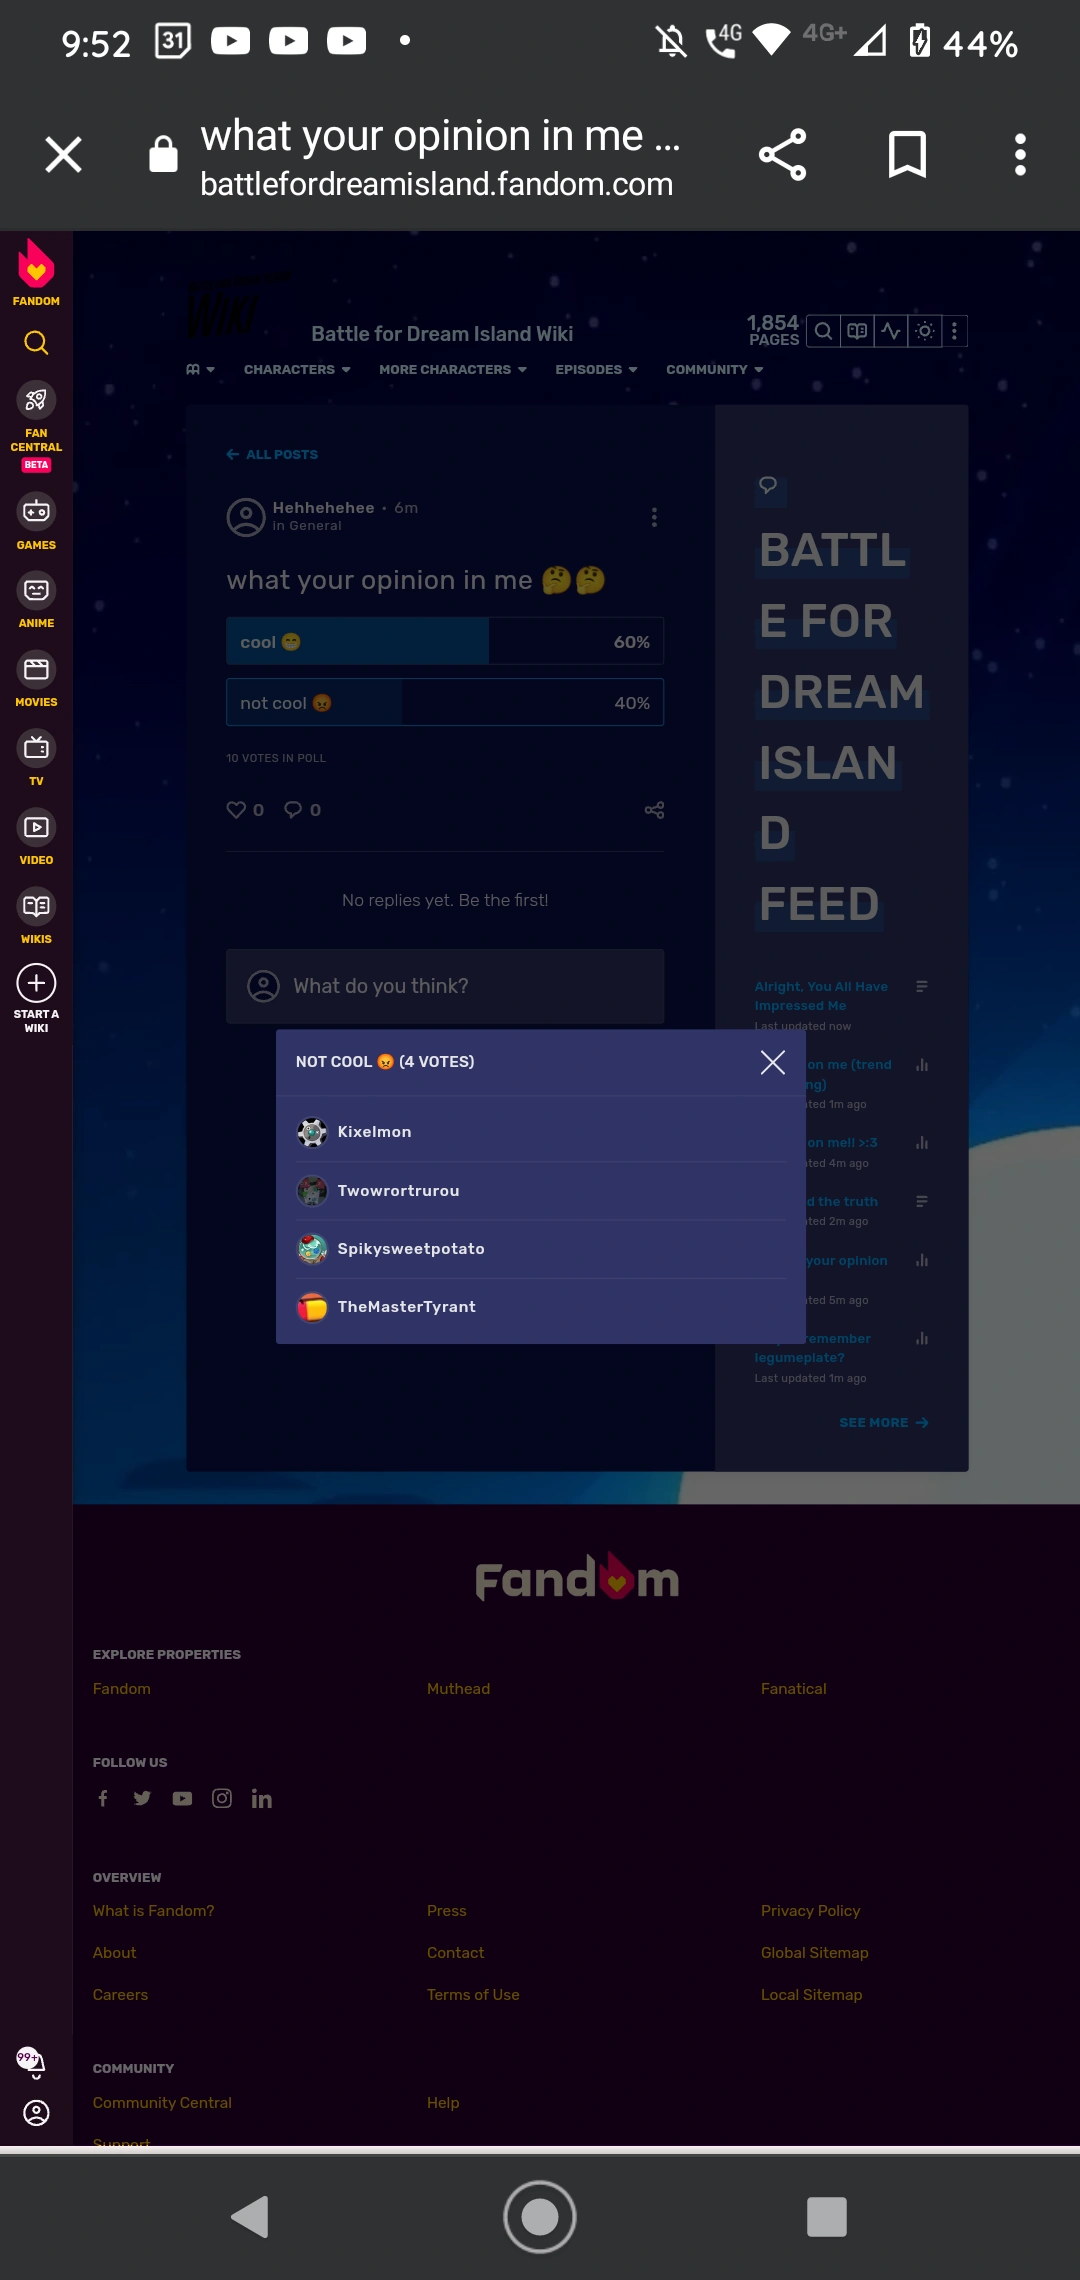Open the Games sidebar icon

(36, 512)
